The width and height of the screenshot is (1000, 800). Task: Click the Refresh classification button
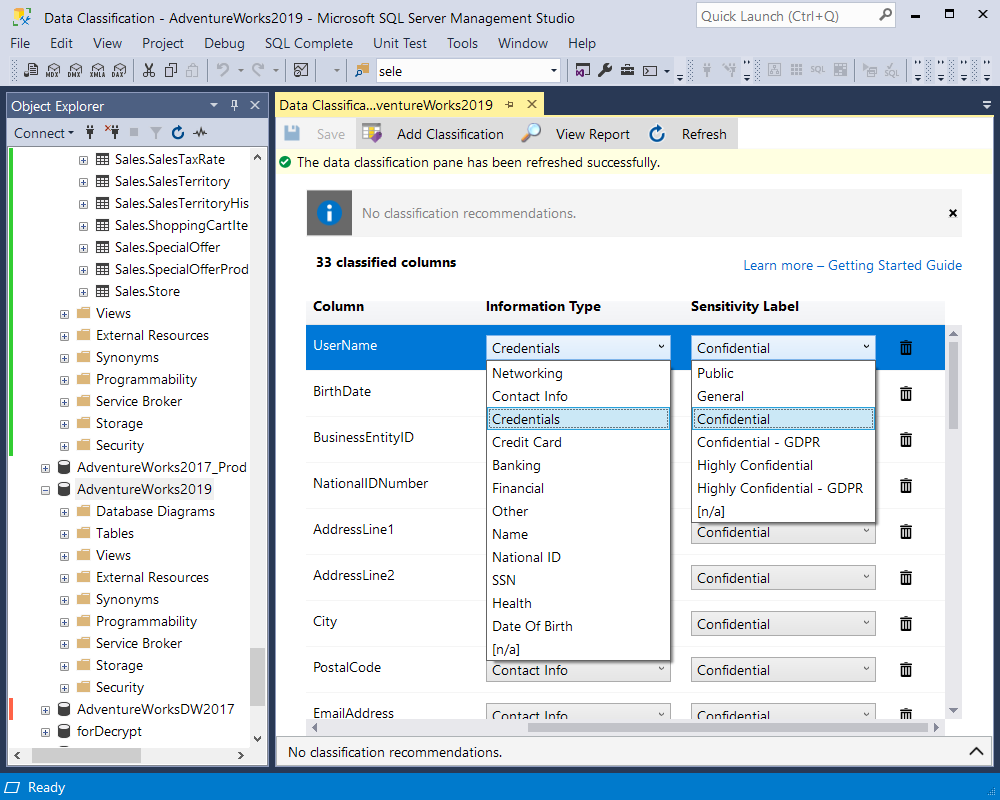tap(688, 134)
